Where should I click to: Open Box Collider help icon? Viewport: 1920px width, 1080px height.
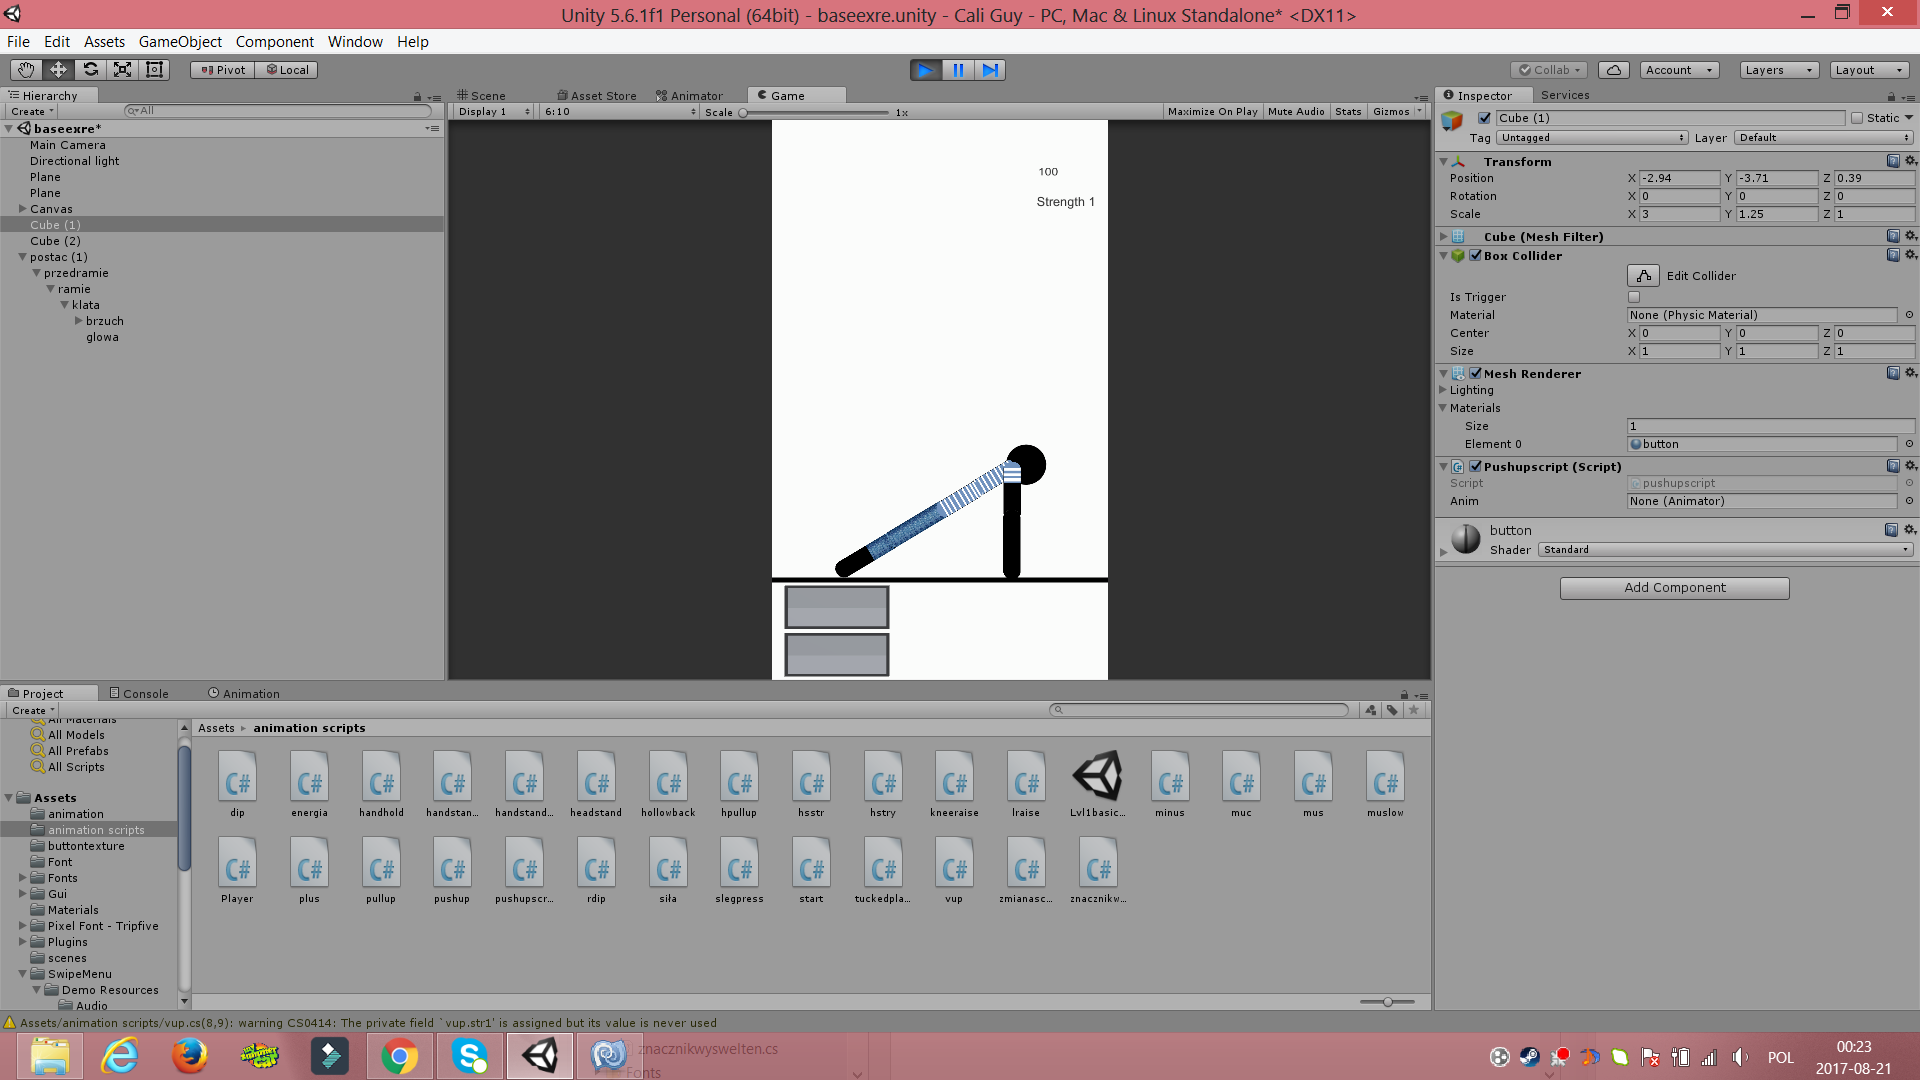tap(1893, 255)
